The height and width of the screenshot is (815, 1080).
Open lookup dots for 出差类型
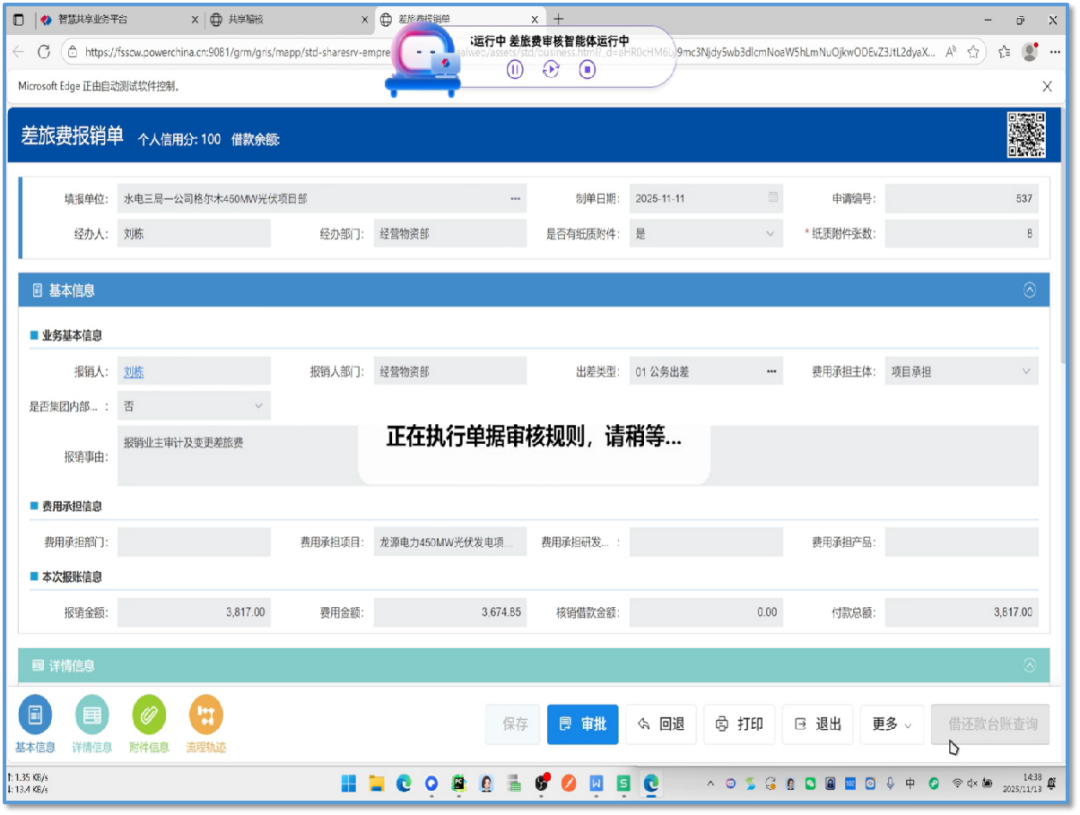pos(771,371)
